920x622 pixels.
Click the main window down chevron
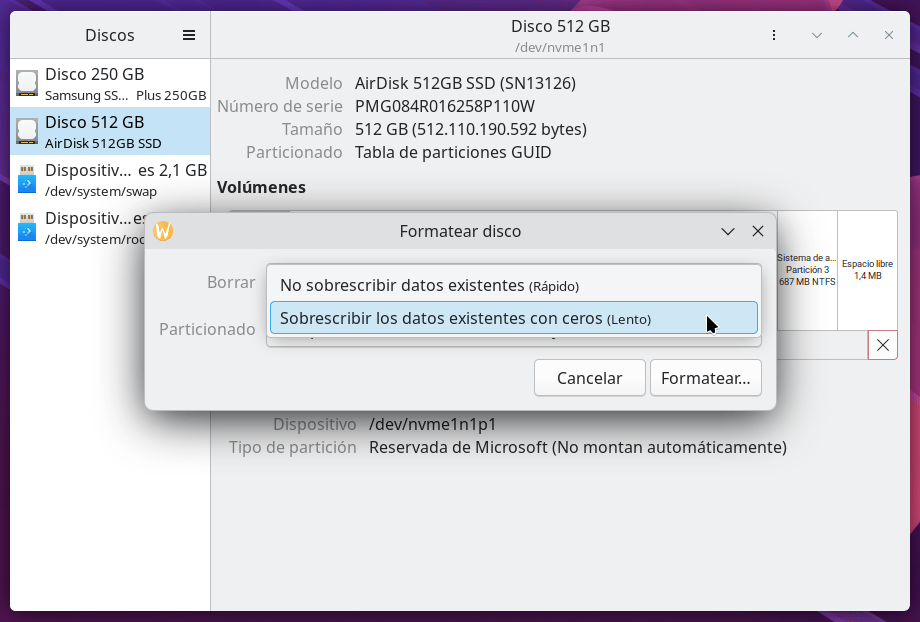[817, 35]
